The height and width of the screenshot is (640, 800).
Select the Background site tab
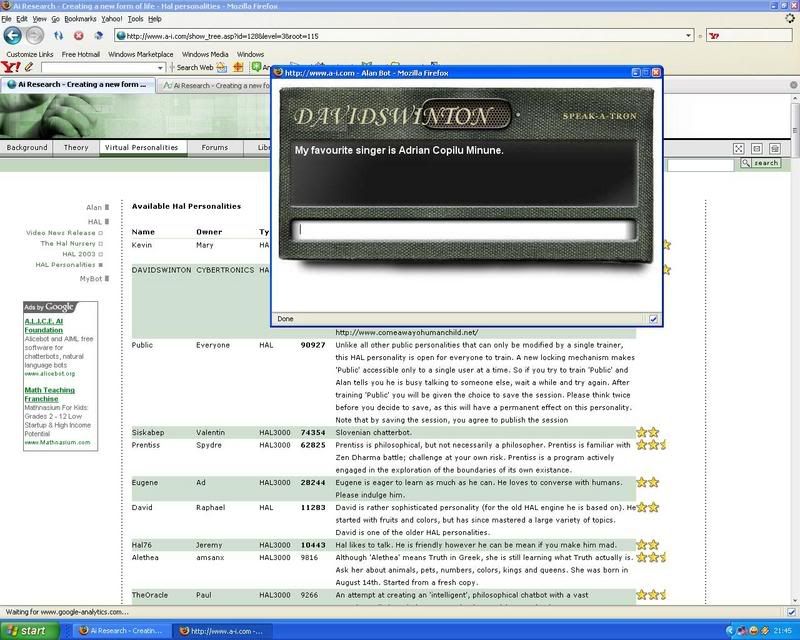[27, 147]
